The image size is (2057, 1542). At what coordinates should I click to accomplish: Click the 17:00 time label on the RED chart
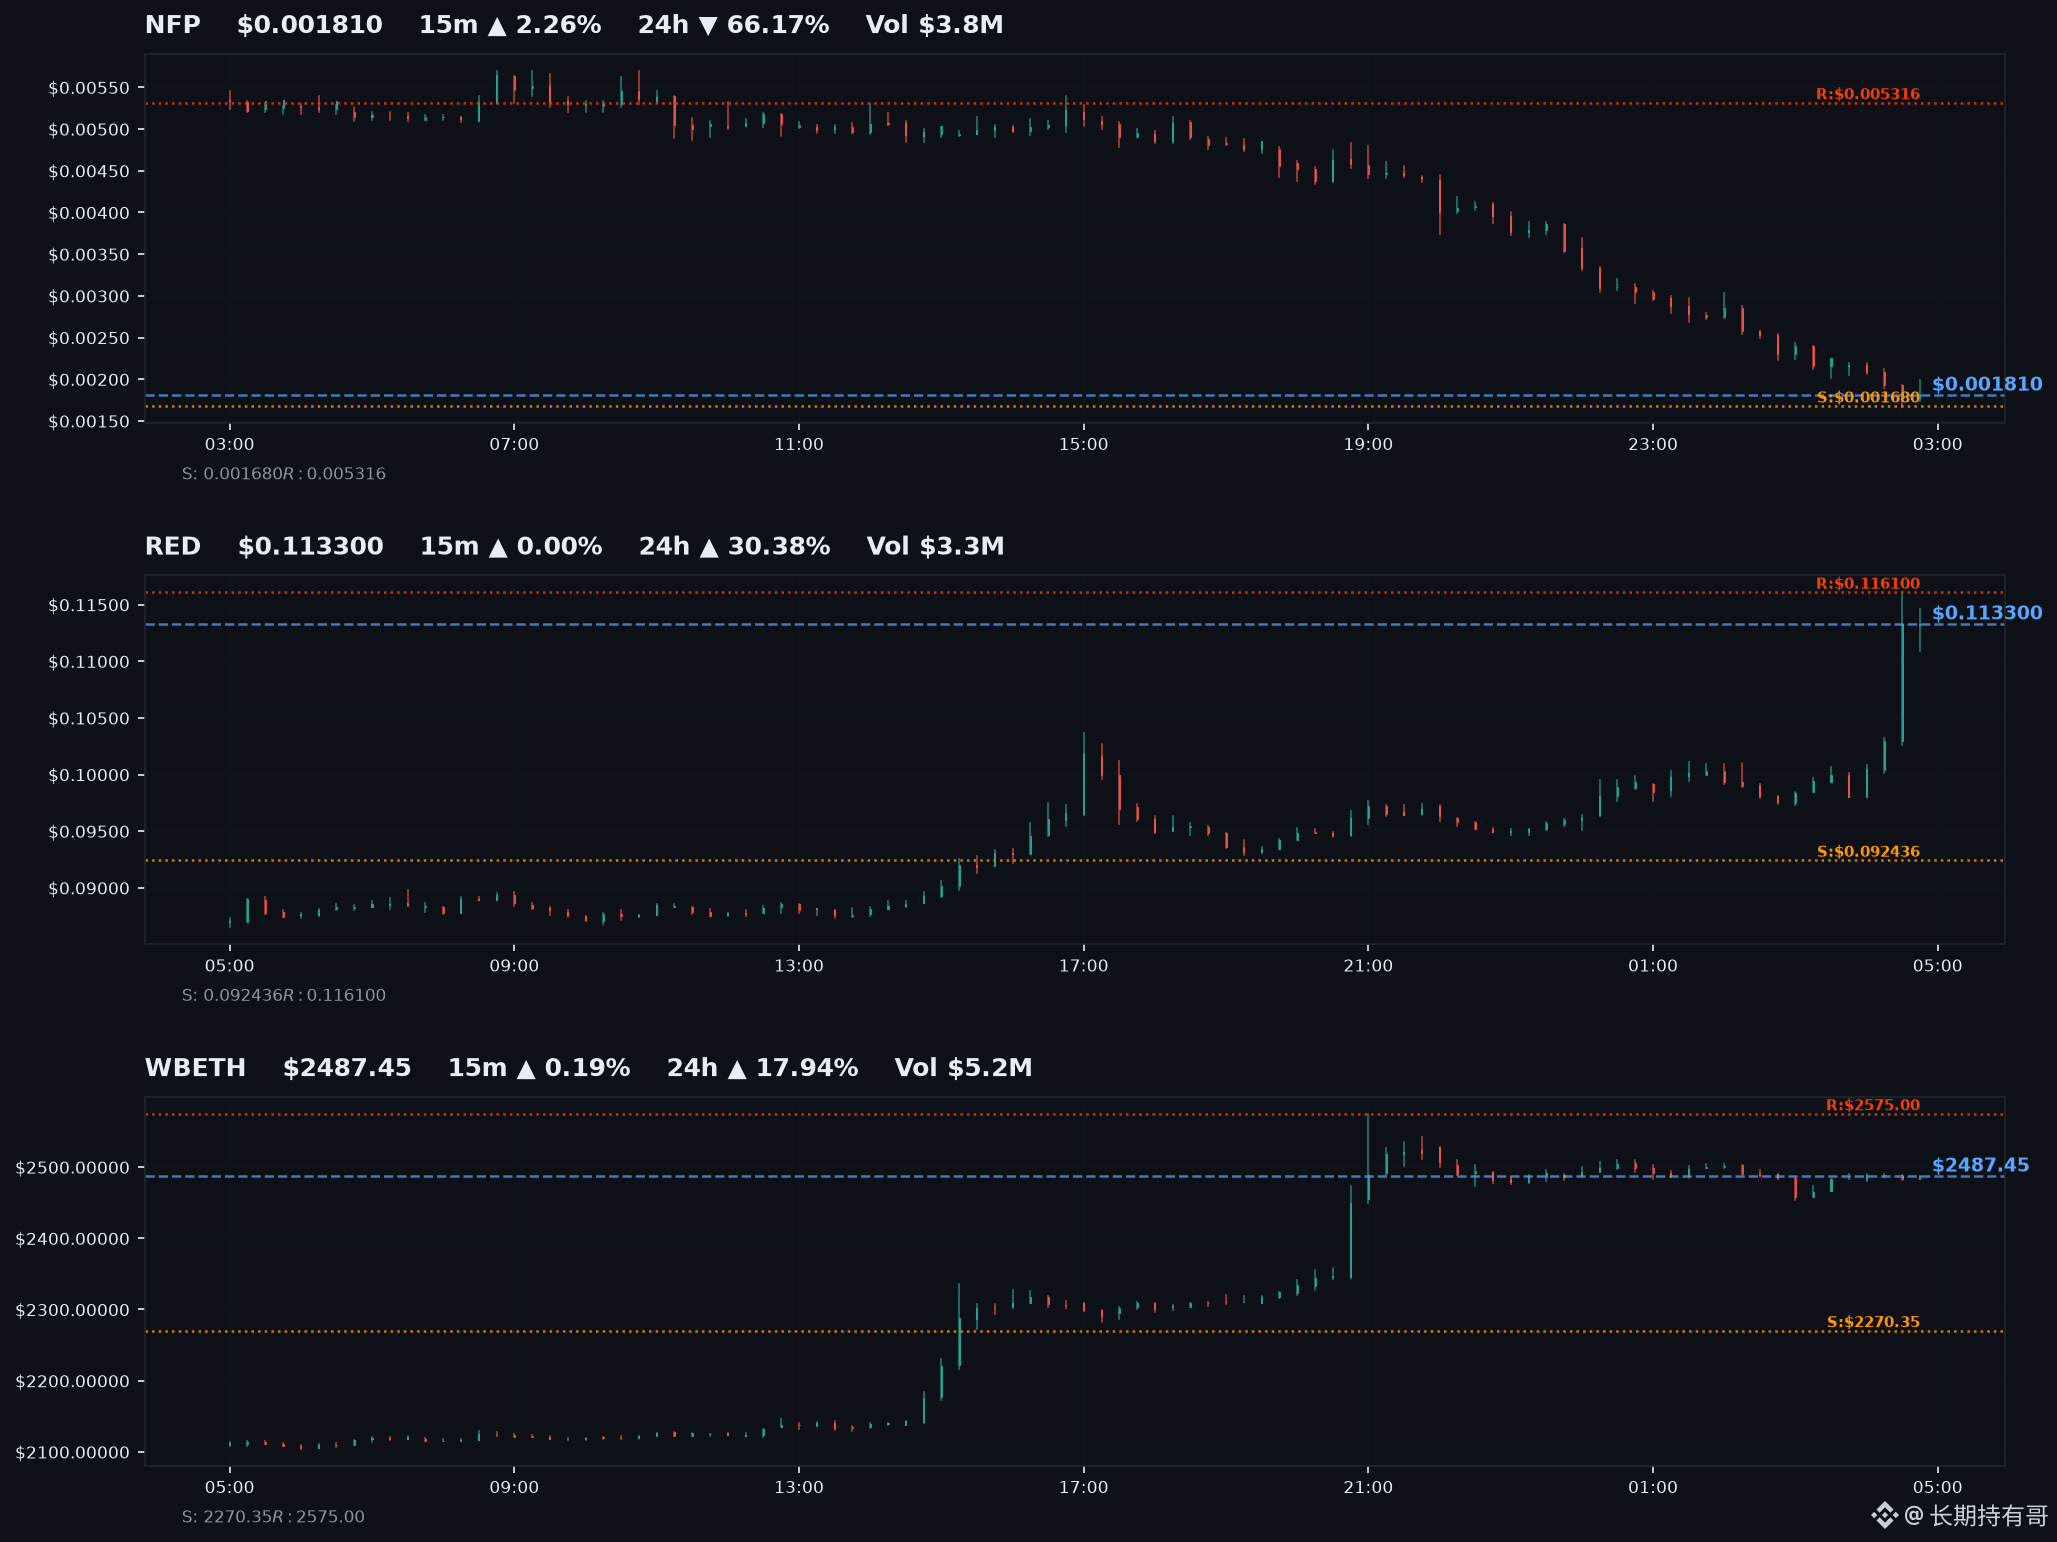pos(1084,966)
